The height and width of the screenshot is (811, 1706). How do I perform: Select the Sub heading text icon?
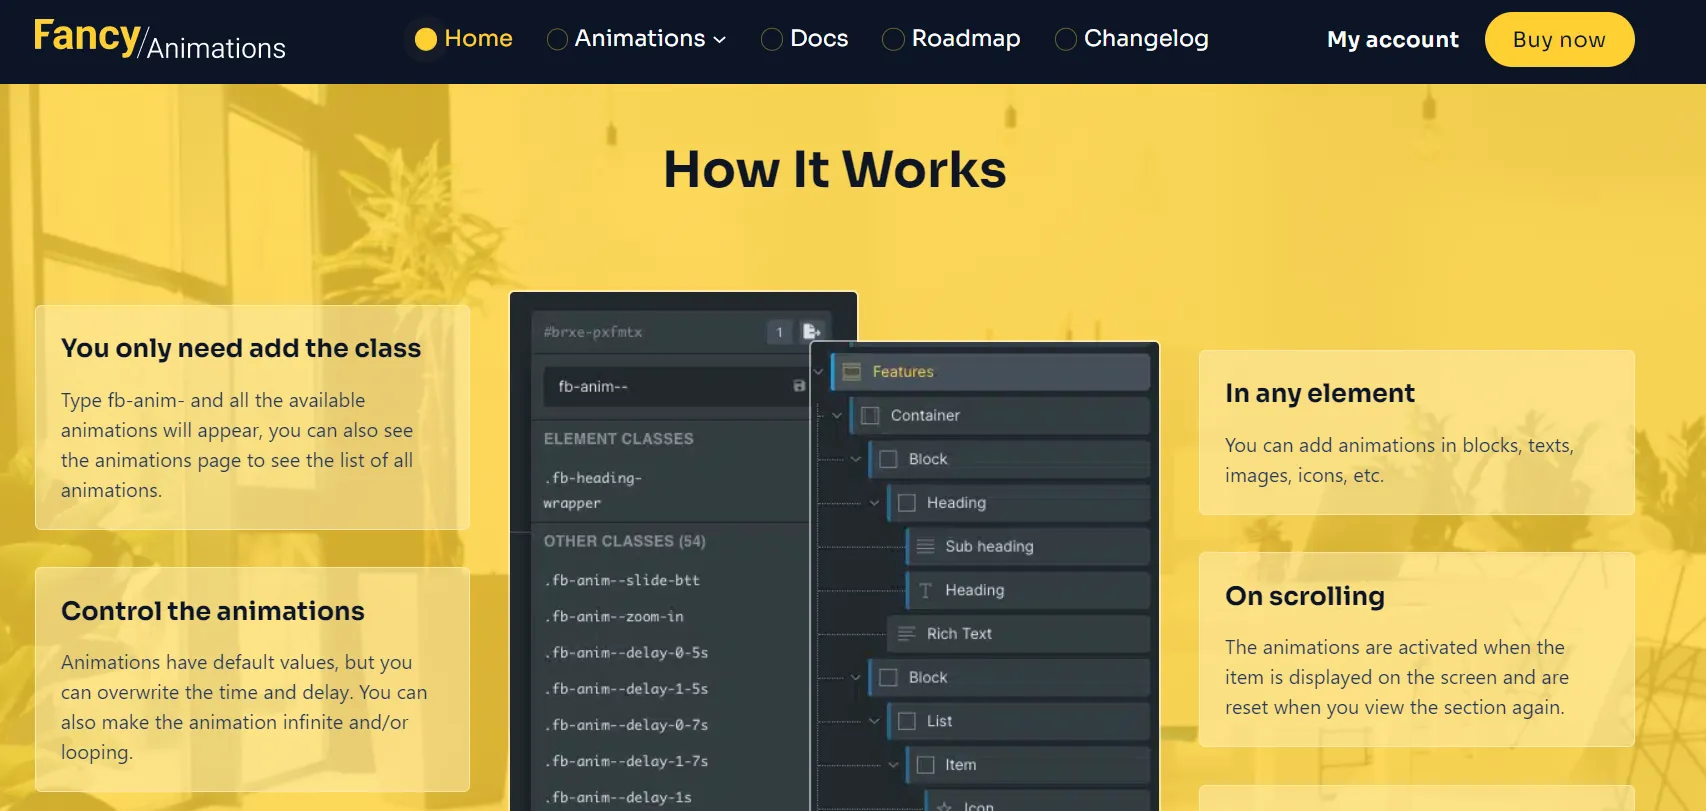pyautogui.click(x=925, y=547)
